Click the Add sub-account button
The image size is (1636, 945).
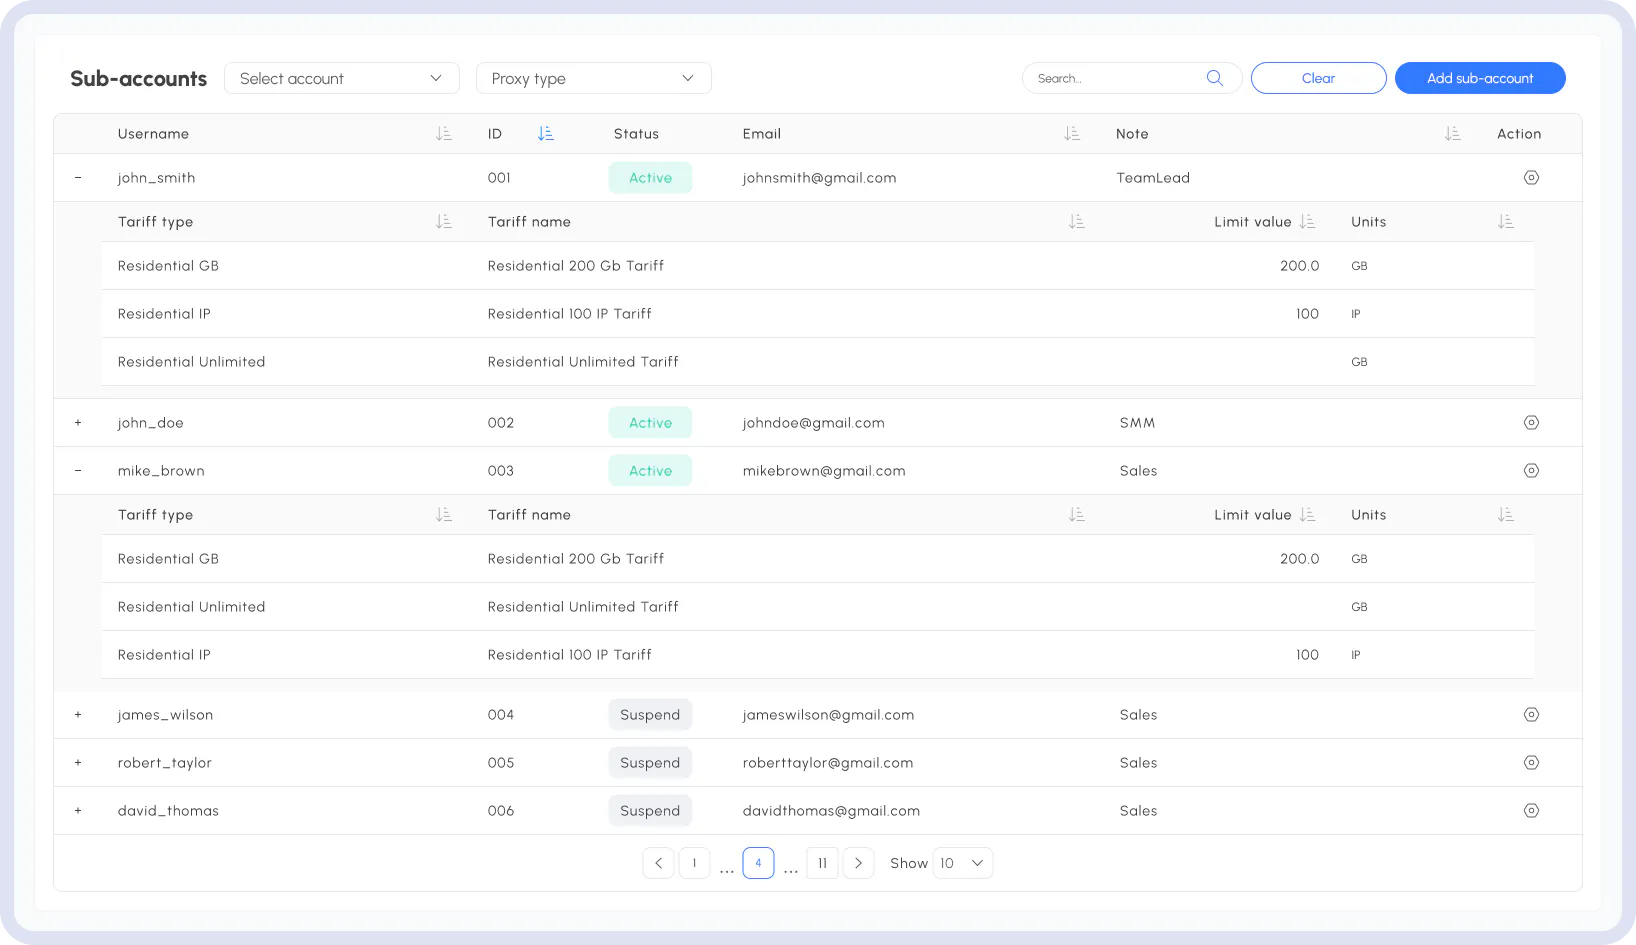(x=1480, y=78)
